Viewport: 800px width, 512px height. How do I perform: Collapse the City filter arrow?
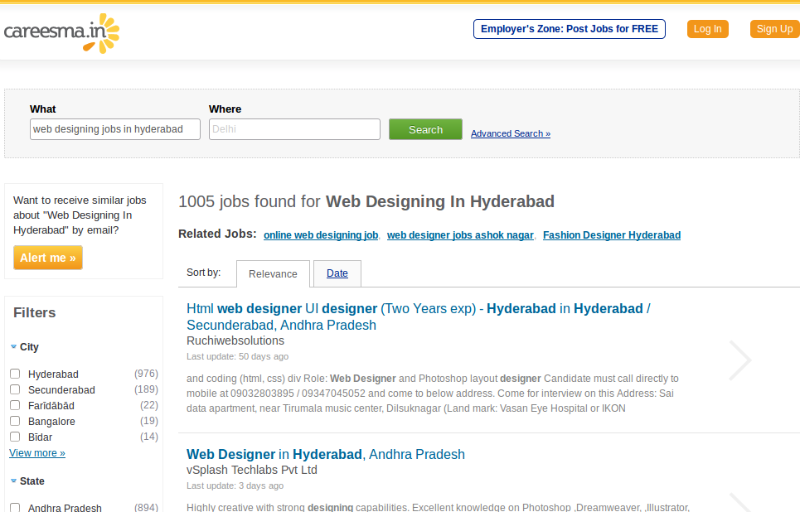(x=14, y=347)
